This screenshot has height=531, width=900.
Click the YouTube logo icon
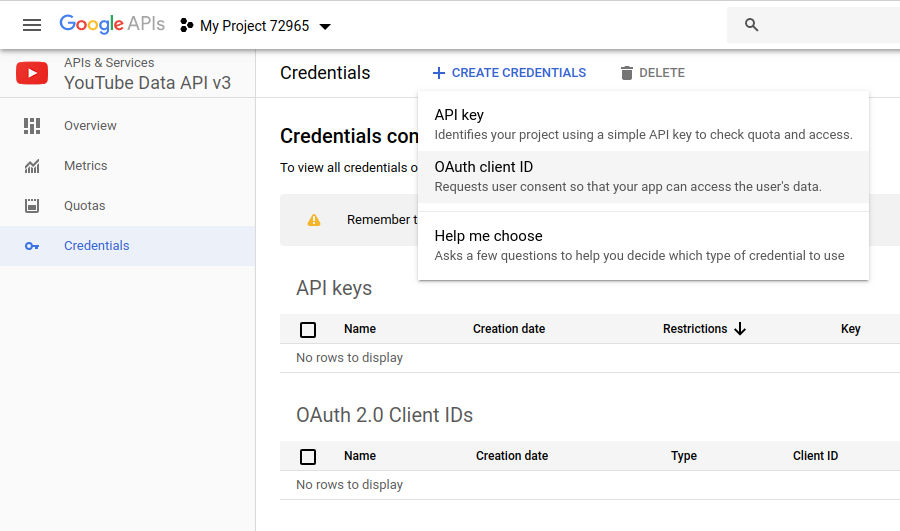[32, 73]
